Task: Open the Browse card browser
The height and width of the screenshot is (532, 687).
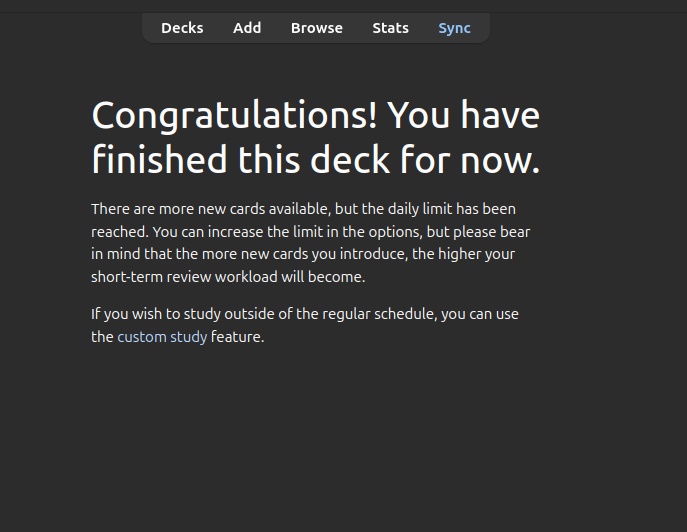Action: click(x=316, y=28)
